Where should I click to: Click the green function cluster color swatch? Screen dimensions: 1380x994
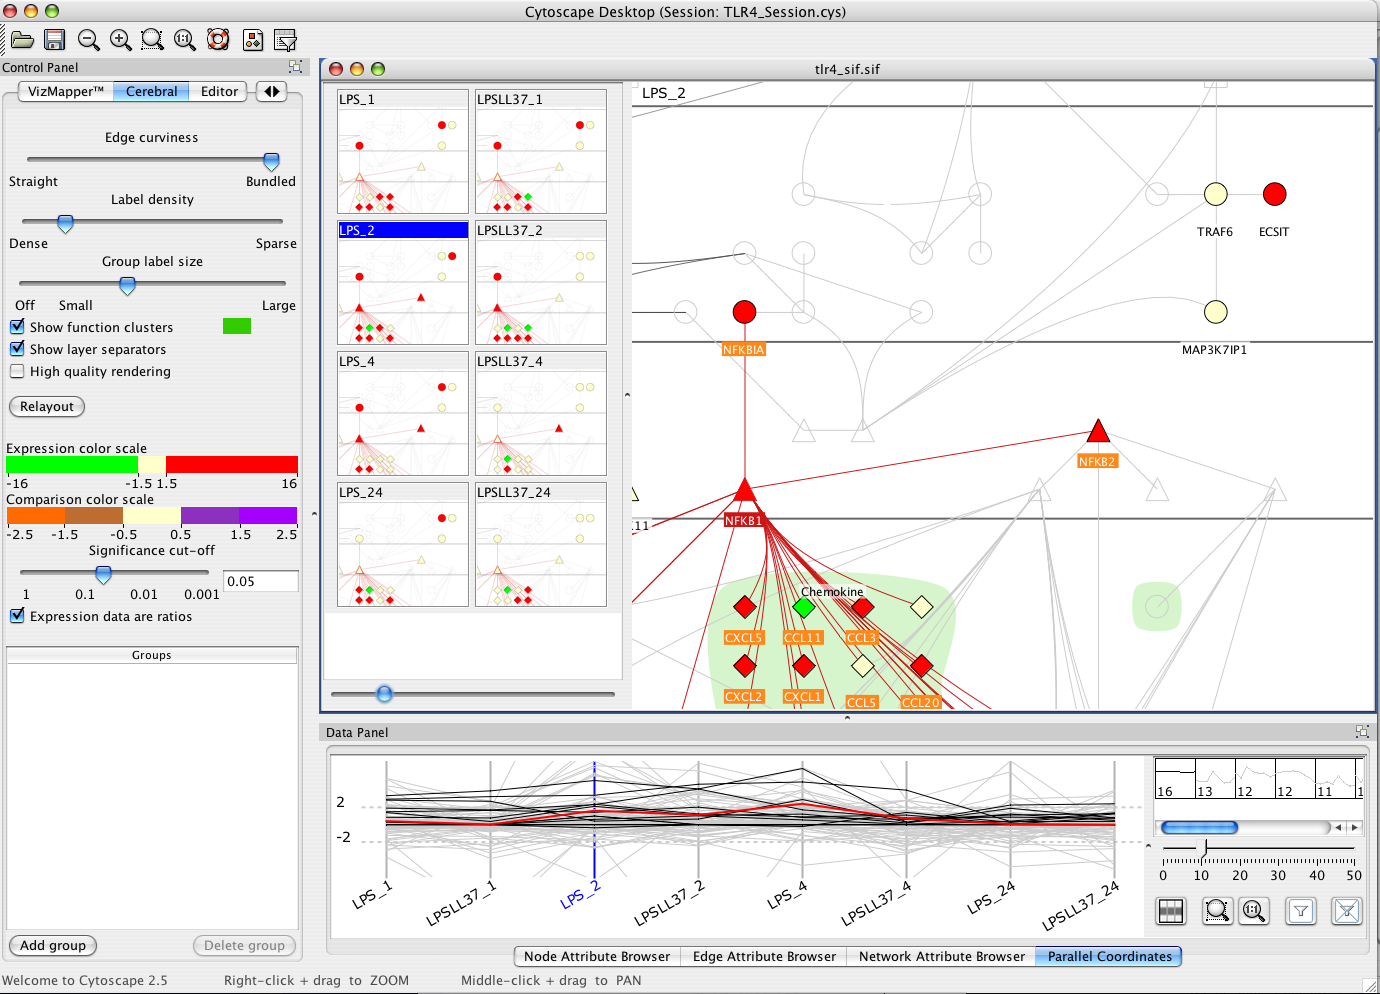[237, 326]
